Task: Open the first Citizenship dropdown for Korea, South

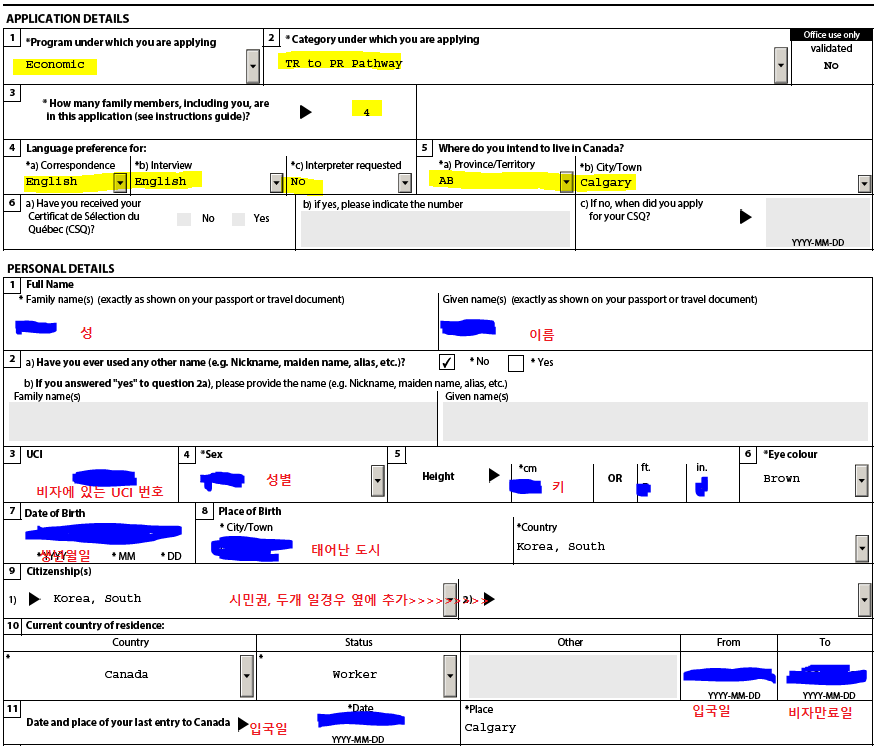Action: pos(450,600)
